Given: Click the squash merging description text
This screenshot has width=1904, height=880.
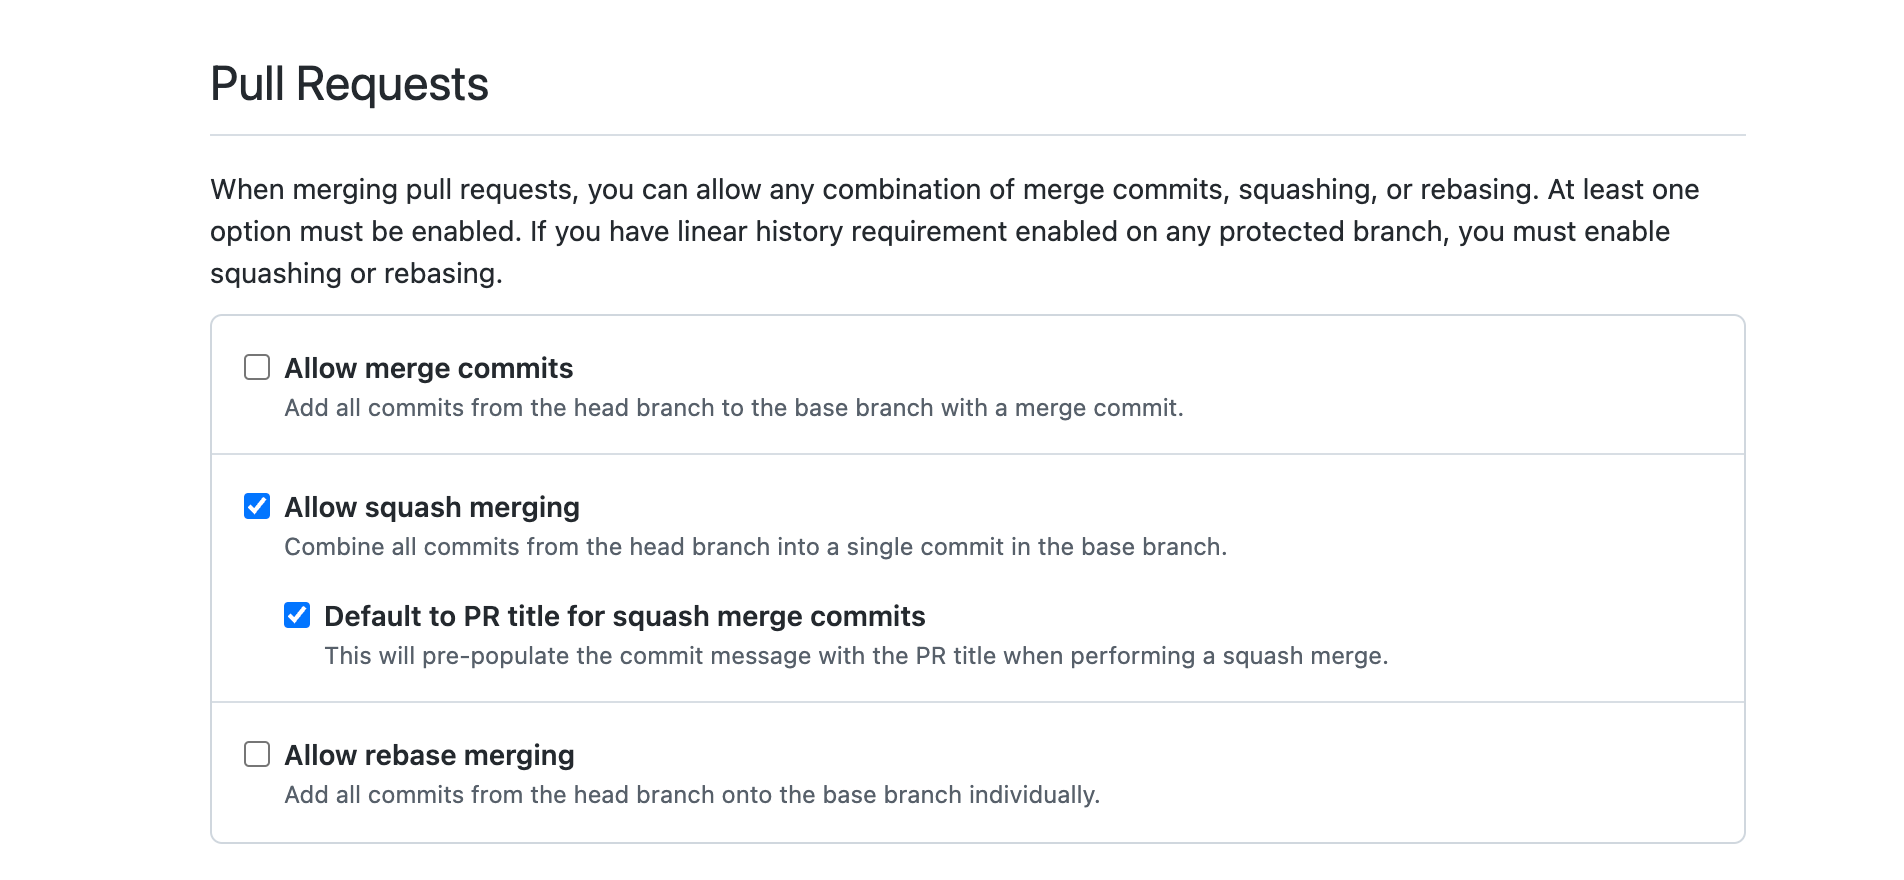Looking at the screenshot, I should point(758,547).
